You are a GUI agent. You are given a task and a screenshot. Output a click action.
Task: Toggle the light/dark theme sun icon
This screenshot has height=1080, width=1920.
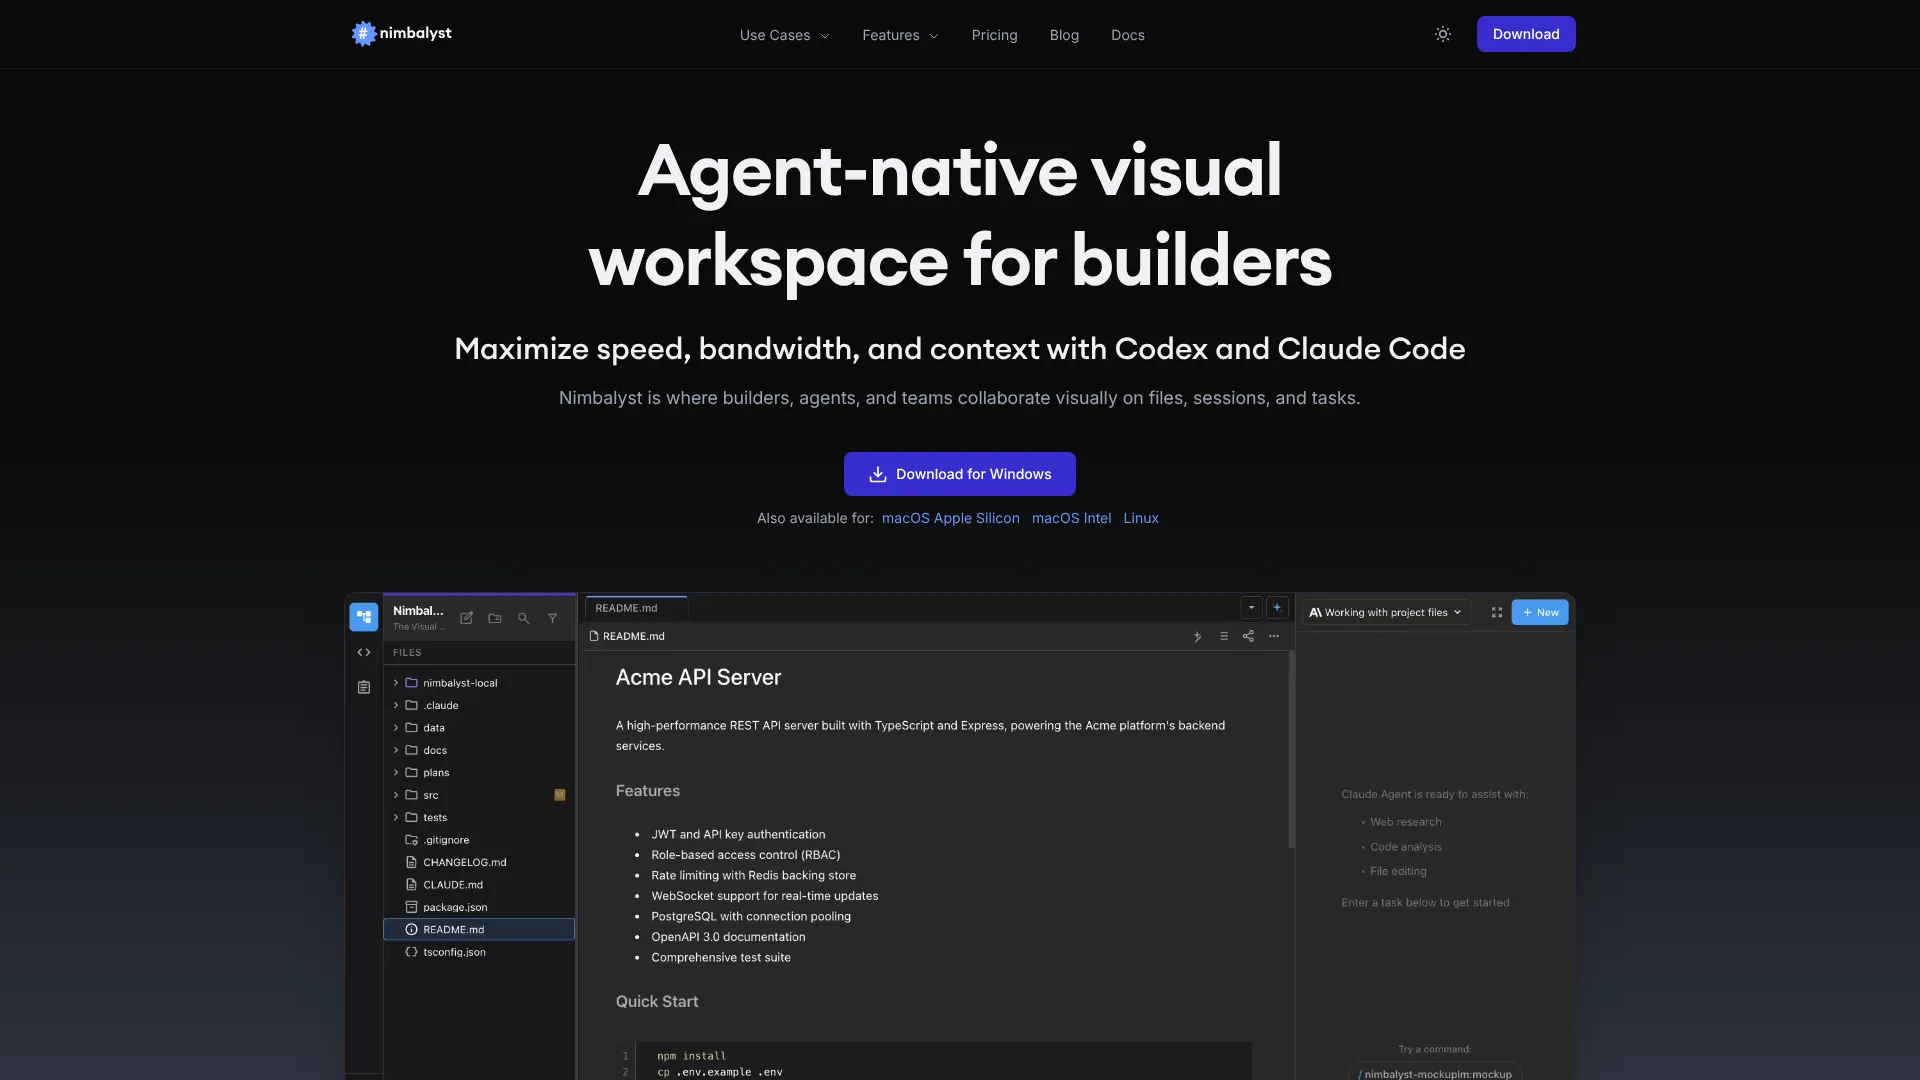pyautogui.click(x=1442, y=34)
